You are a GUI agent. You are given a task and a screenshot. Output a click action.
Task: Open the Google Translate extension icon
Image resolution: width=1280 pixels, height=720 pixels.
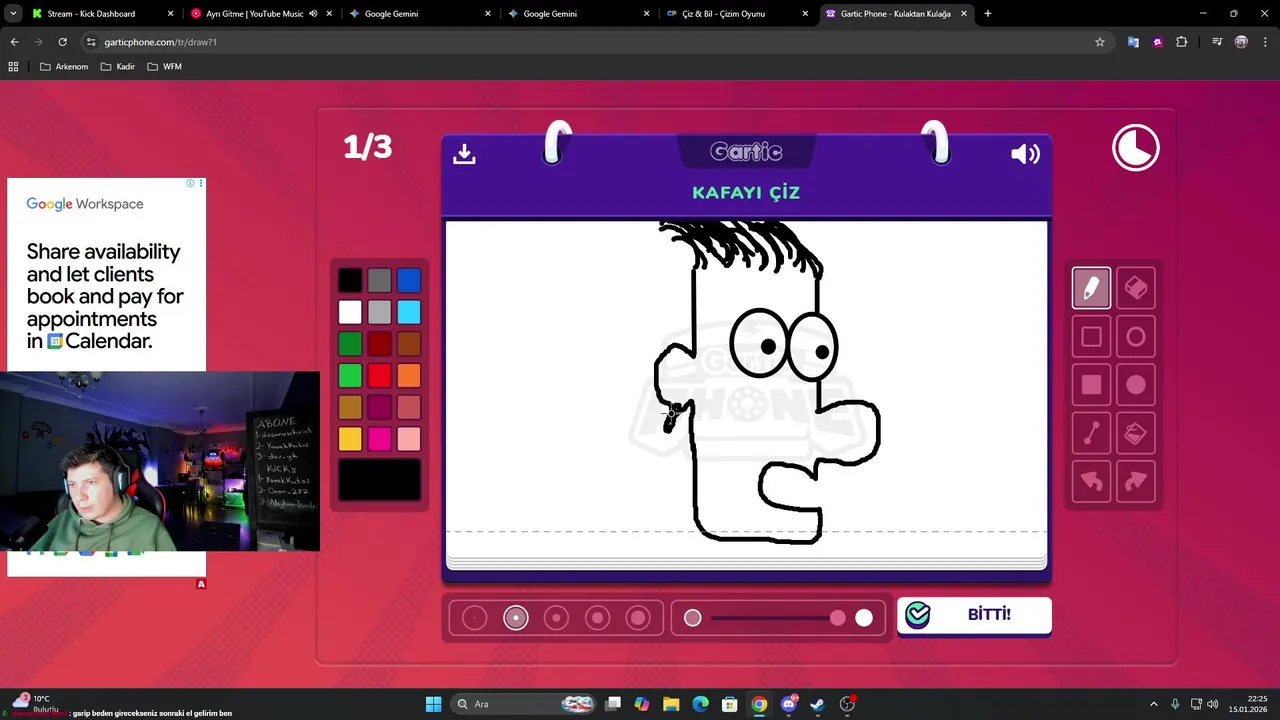(1133, 42)
